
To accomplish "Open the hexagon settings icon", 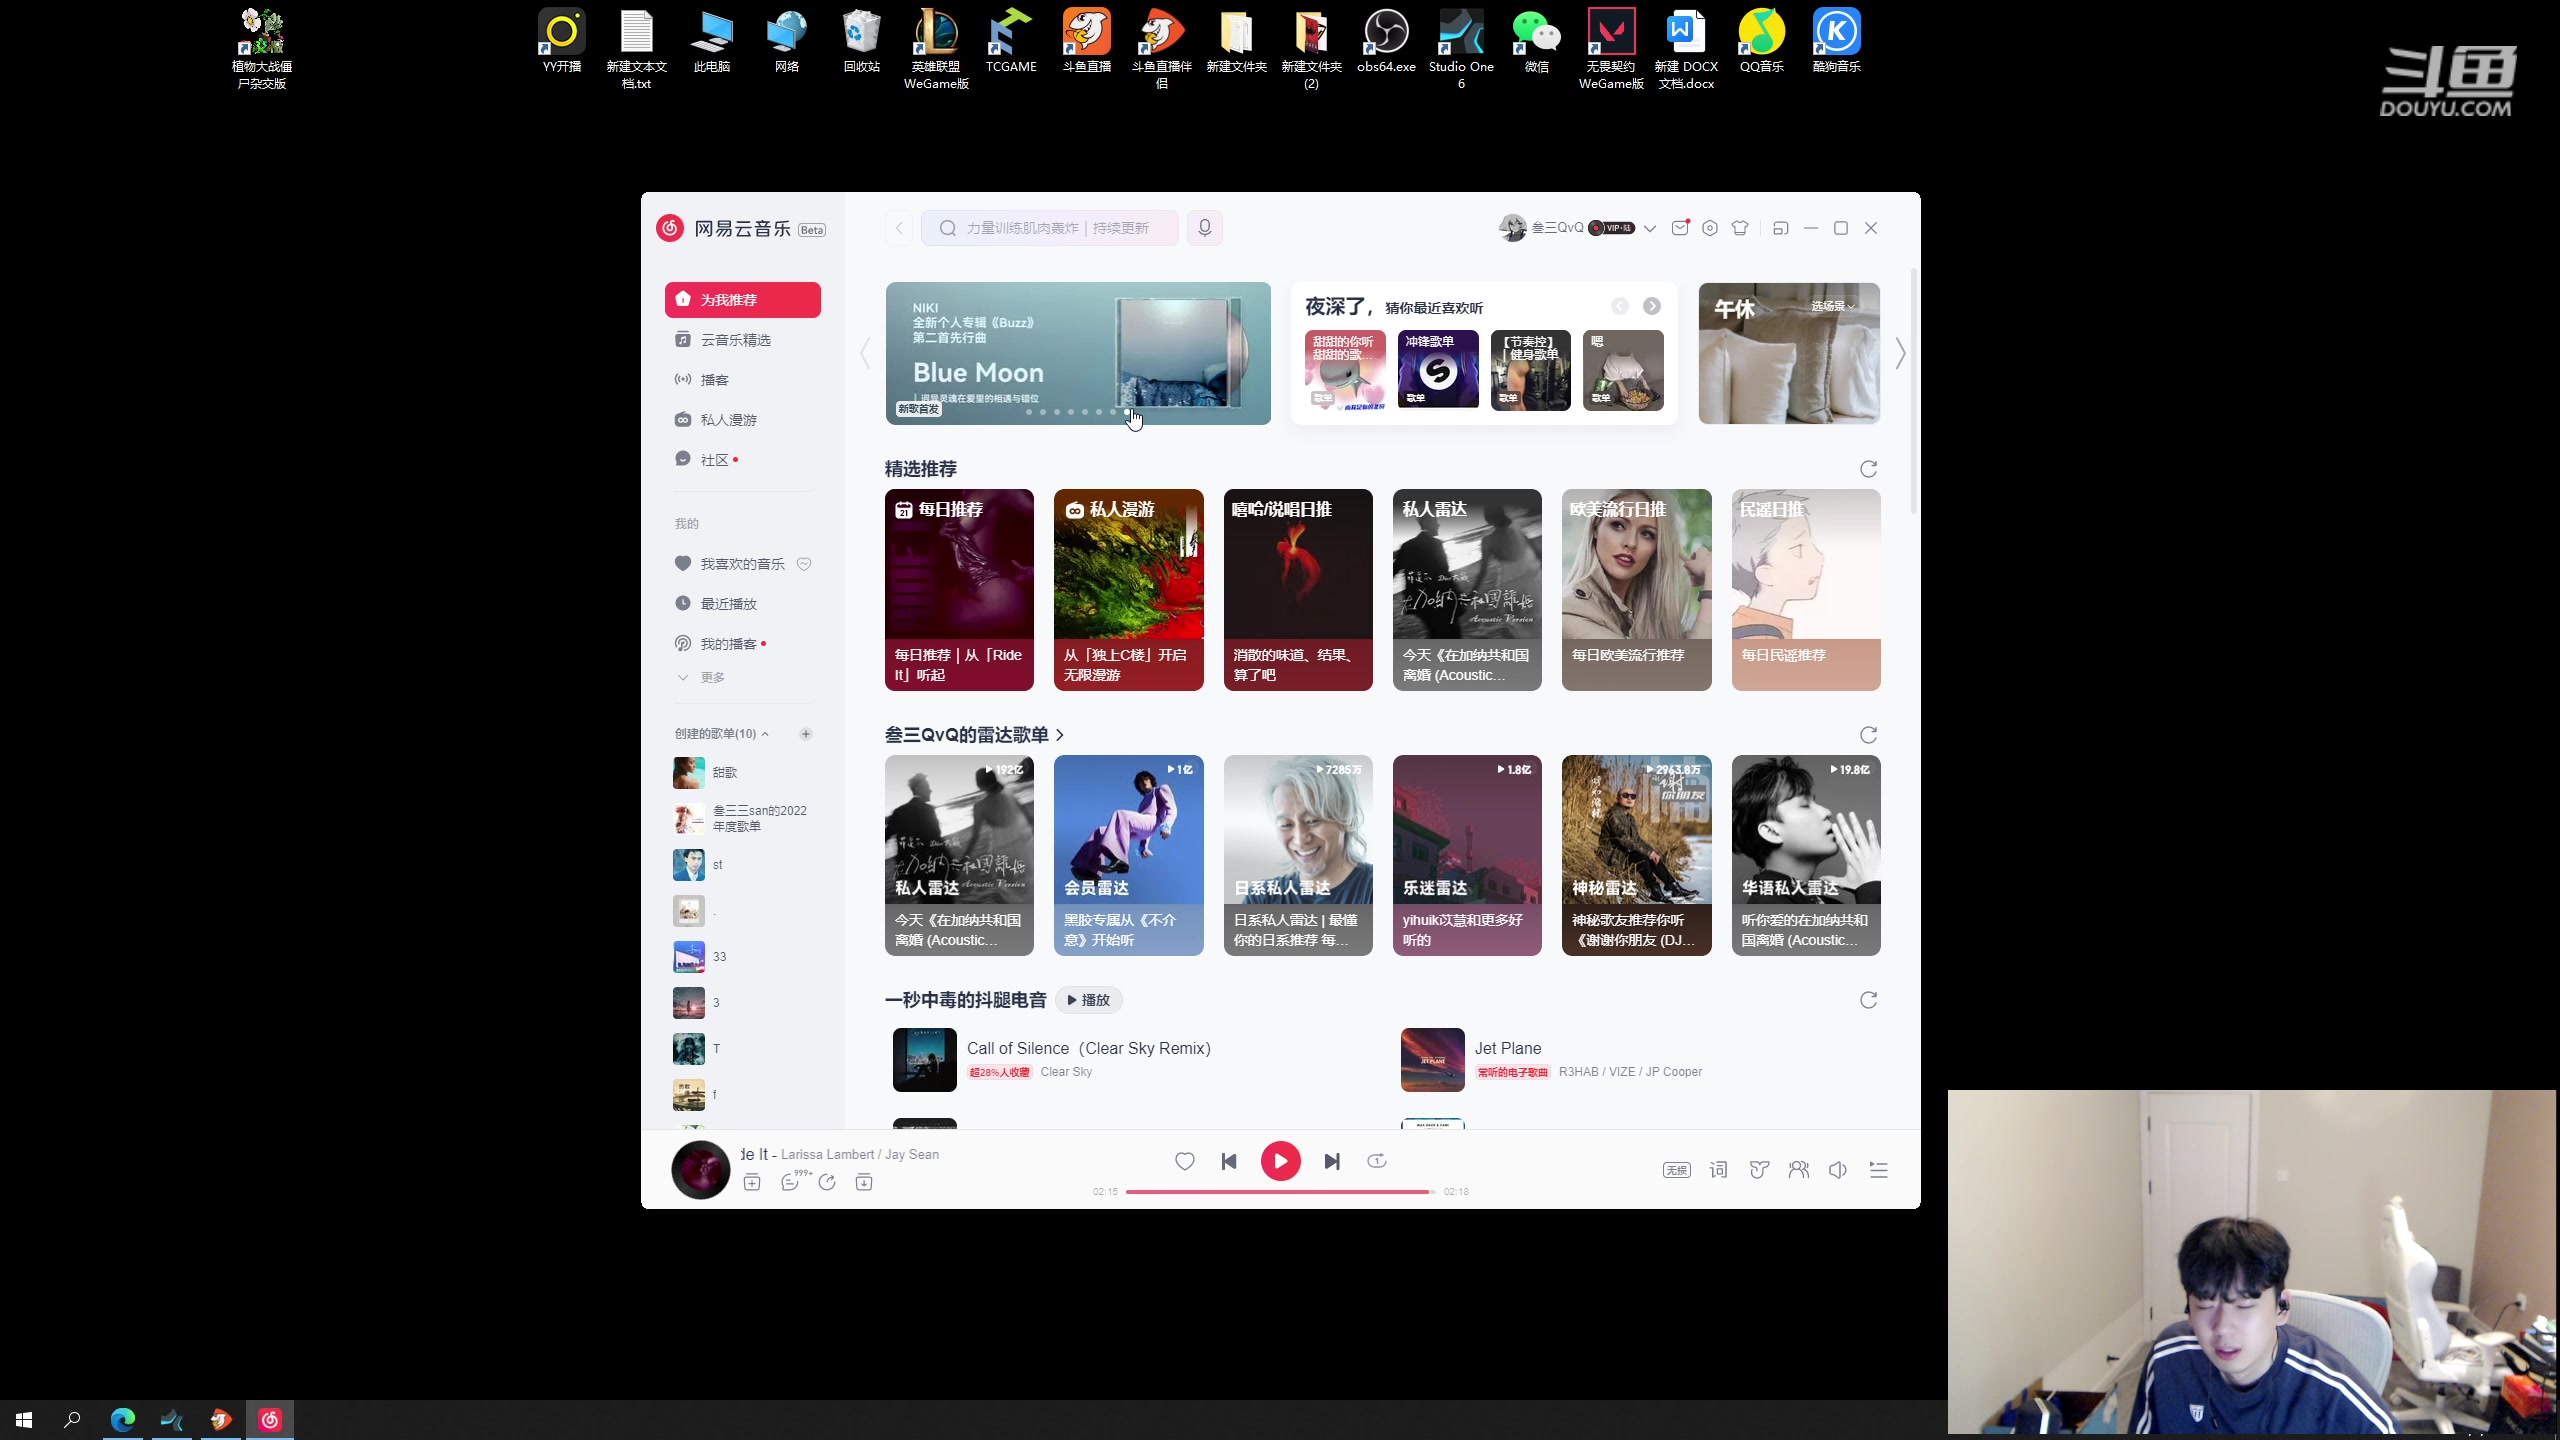I will point(1710,228).
